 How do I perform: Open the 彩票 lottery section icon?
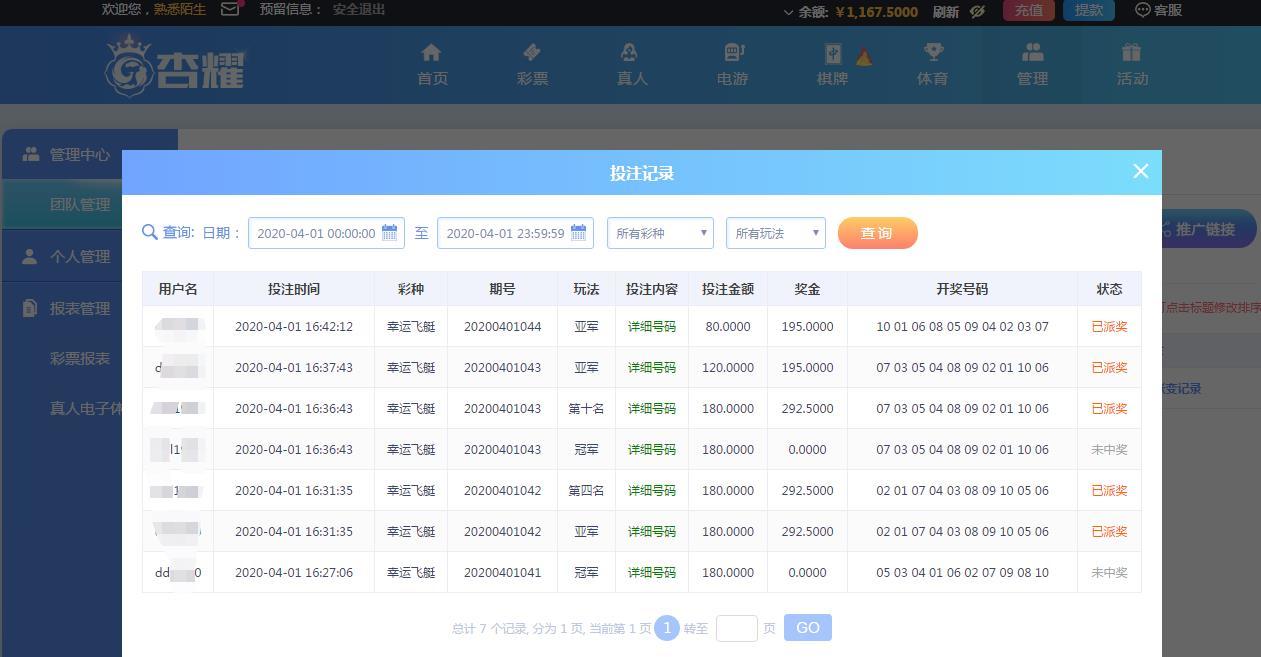pyautogui.click(x=531, y=53)
